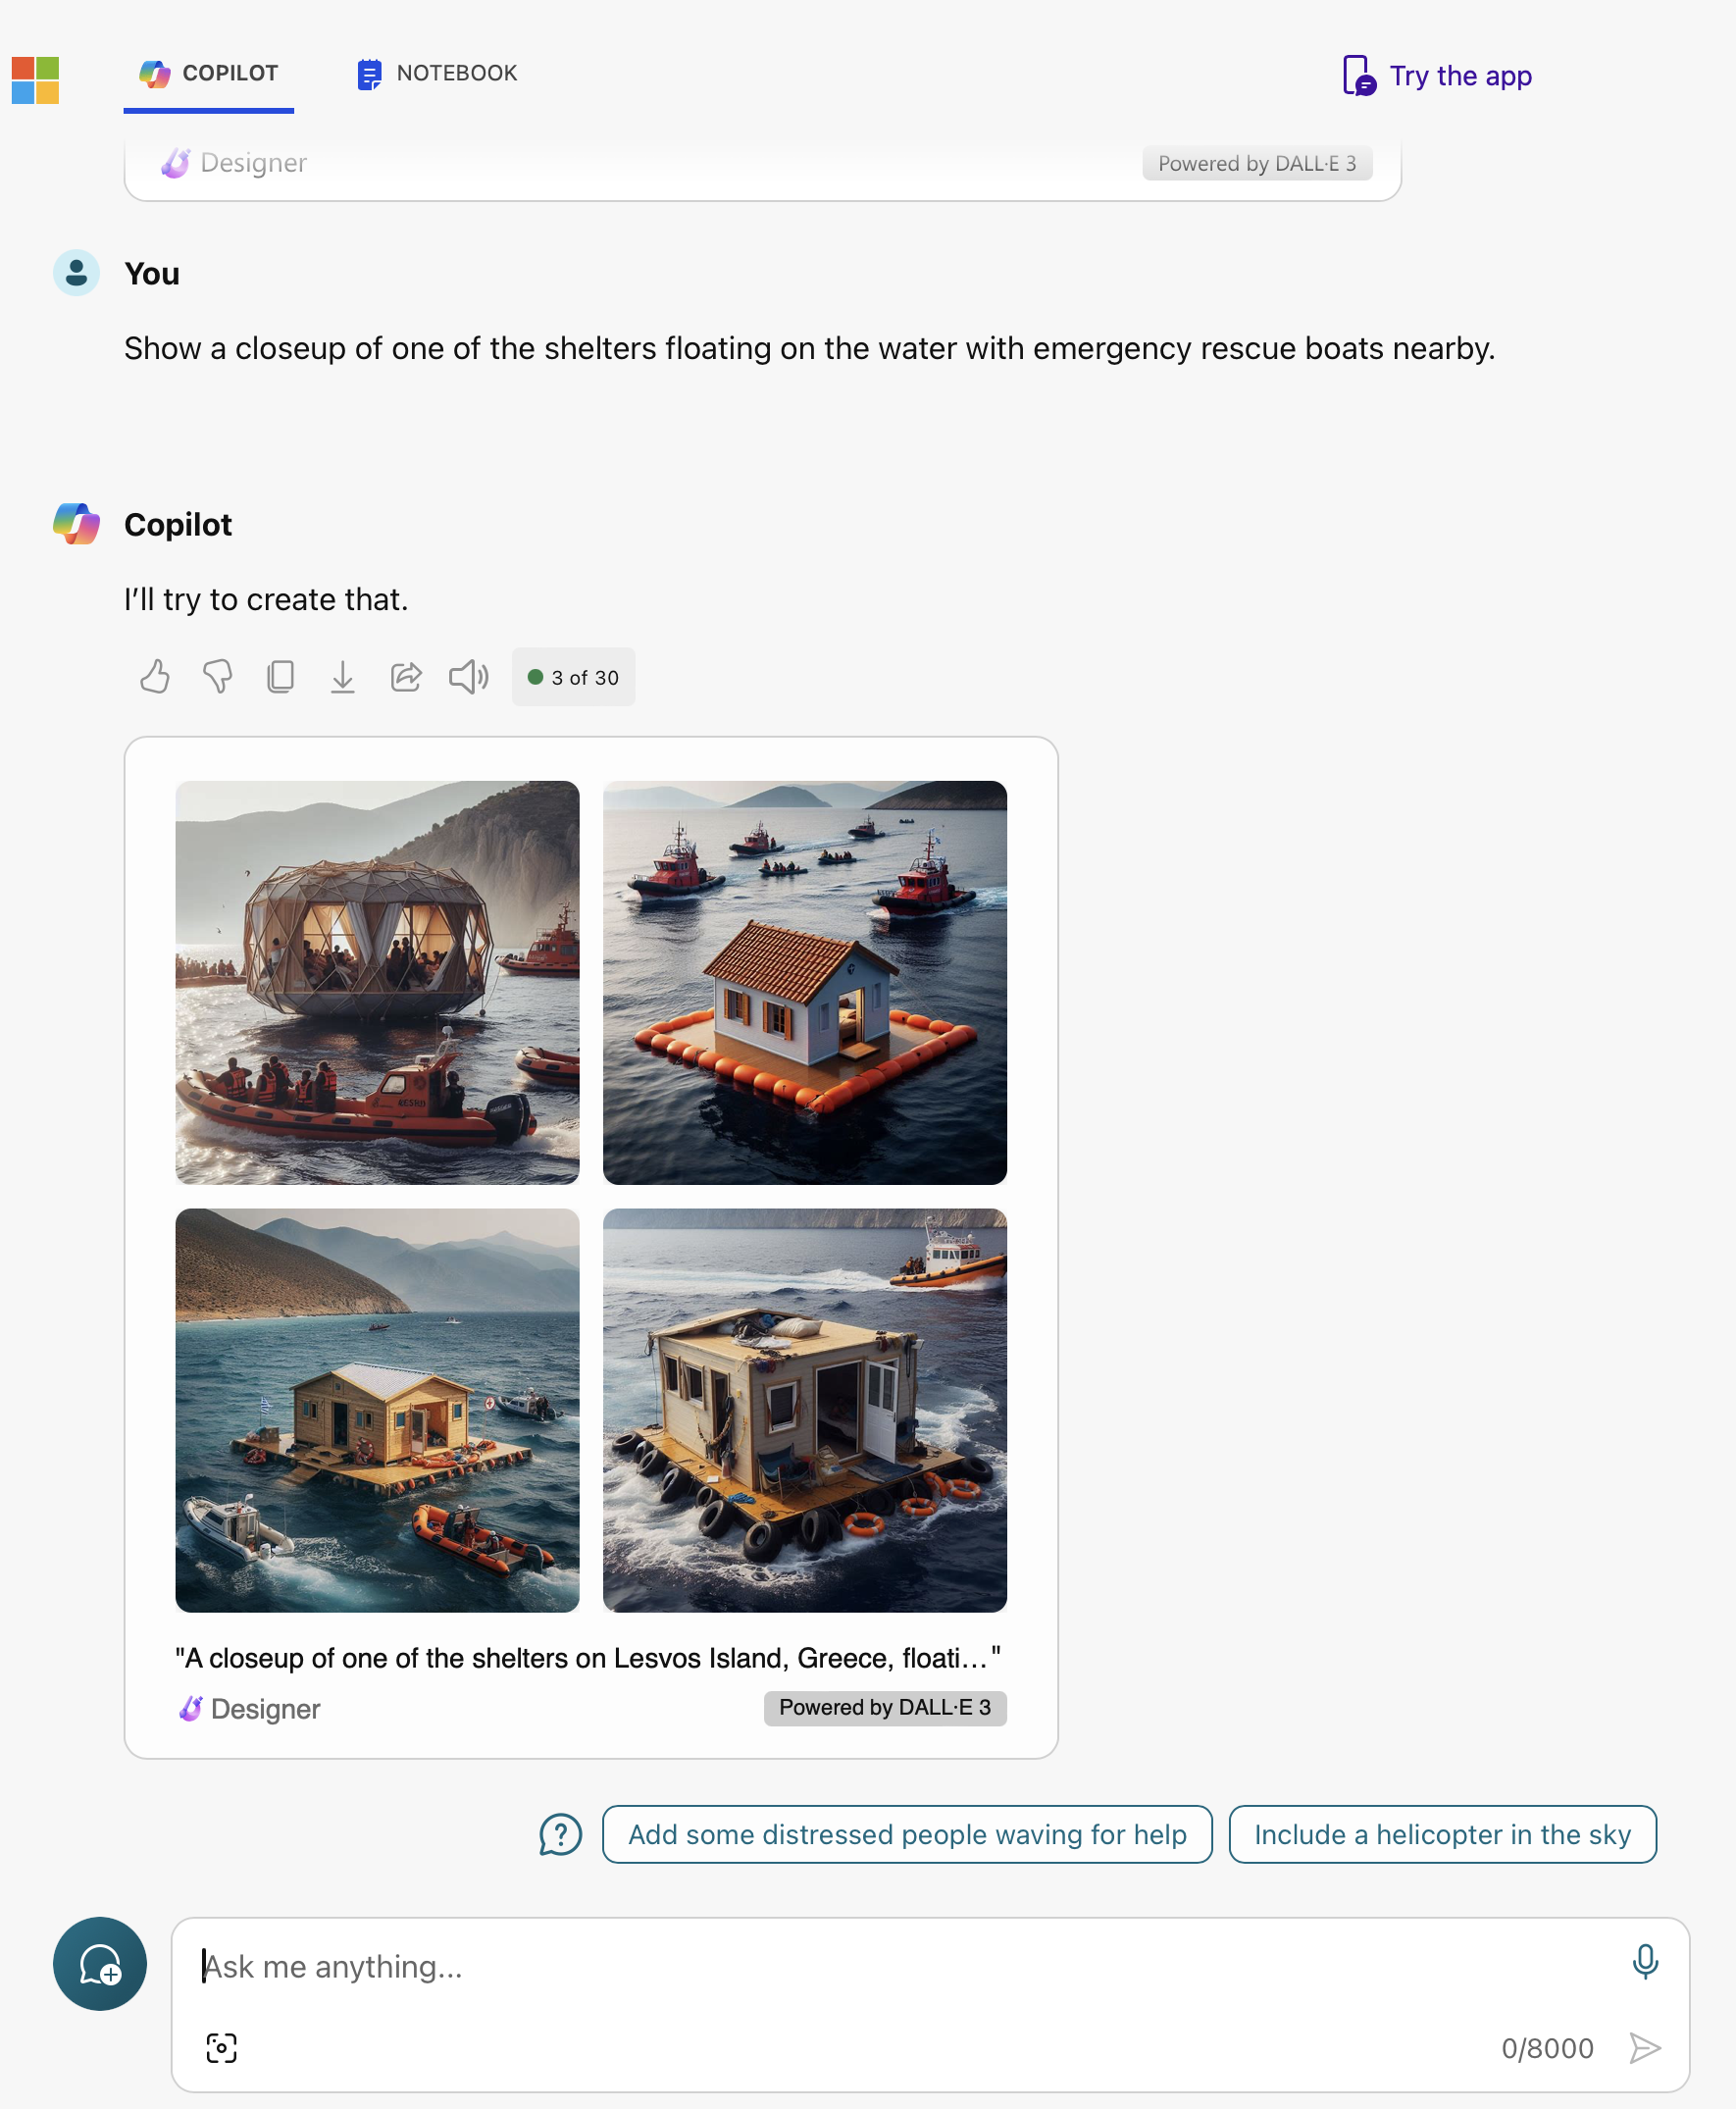Open the Microsoft logo home link

[x=36, y=80]
